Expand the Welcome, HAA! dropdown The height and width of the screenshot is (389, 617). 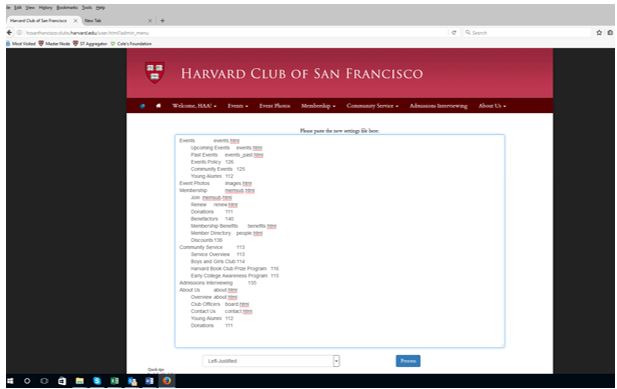pyautogui.click(x=194, y=106)
